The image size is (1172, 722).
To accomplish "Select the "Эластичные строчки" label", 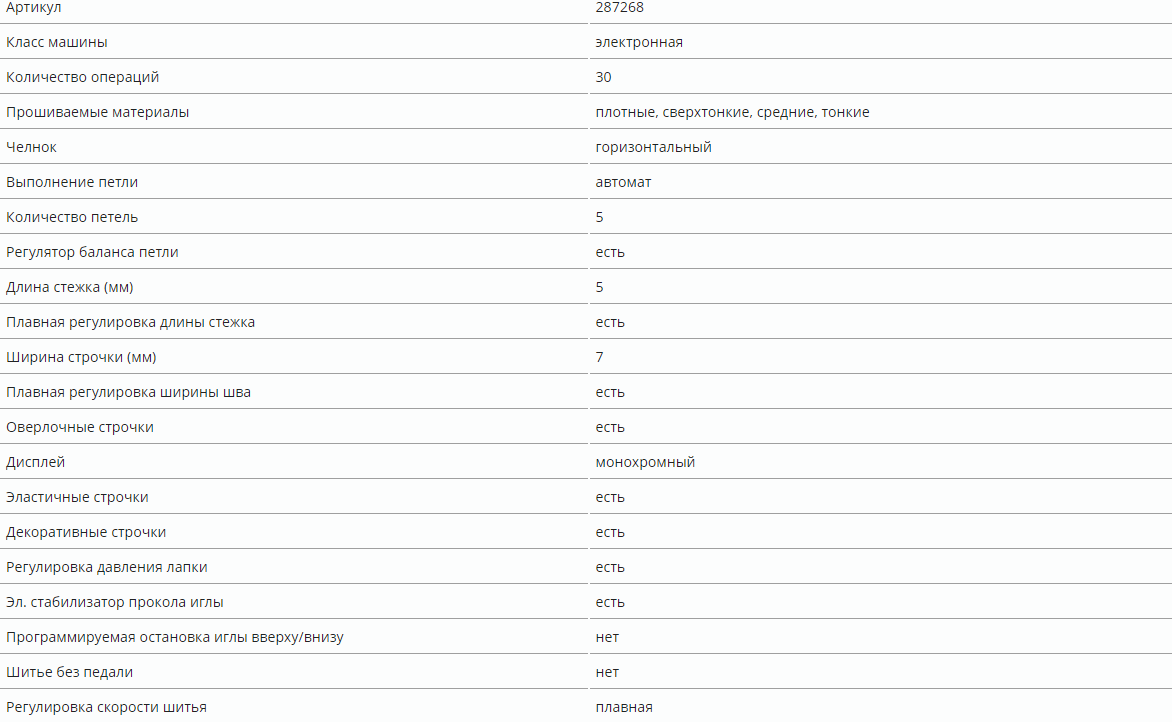I will point(77,497).
